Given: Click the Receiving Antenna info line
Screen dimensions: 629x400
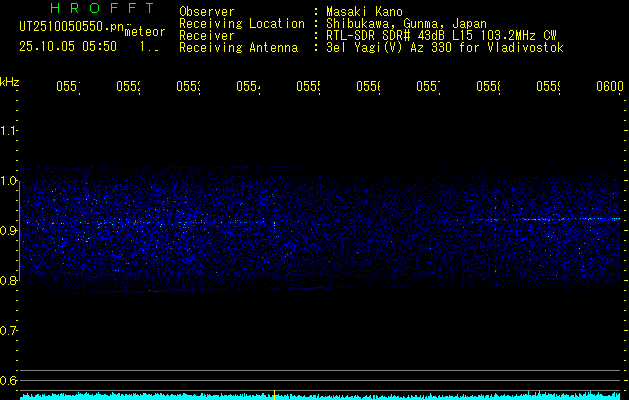Looking at the screenshot, I should [x=371, y=48].
